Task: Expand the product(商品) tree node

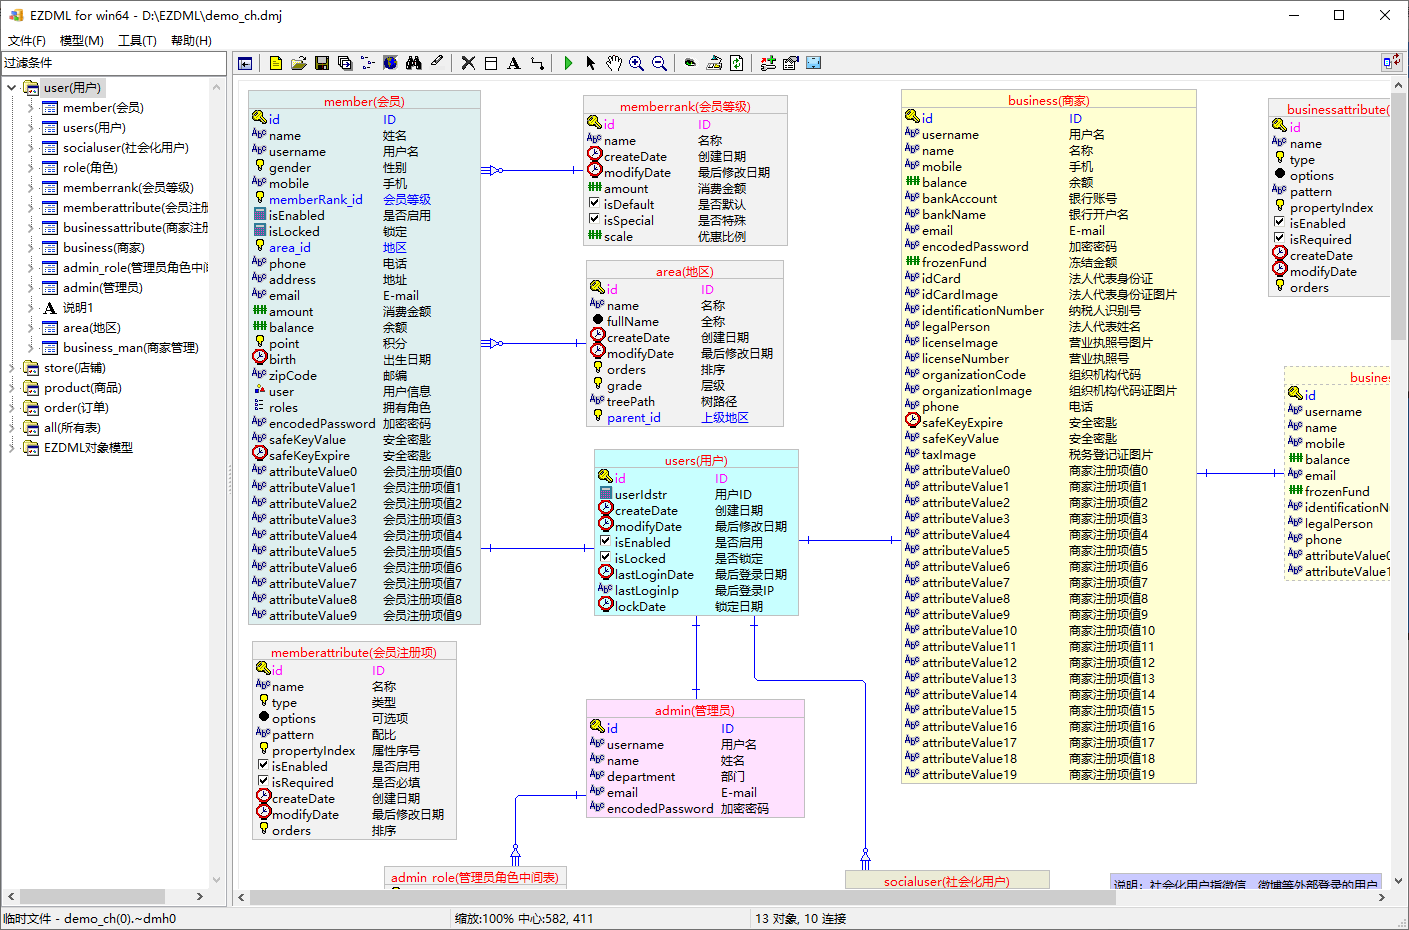Action: coord(12,388)
